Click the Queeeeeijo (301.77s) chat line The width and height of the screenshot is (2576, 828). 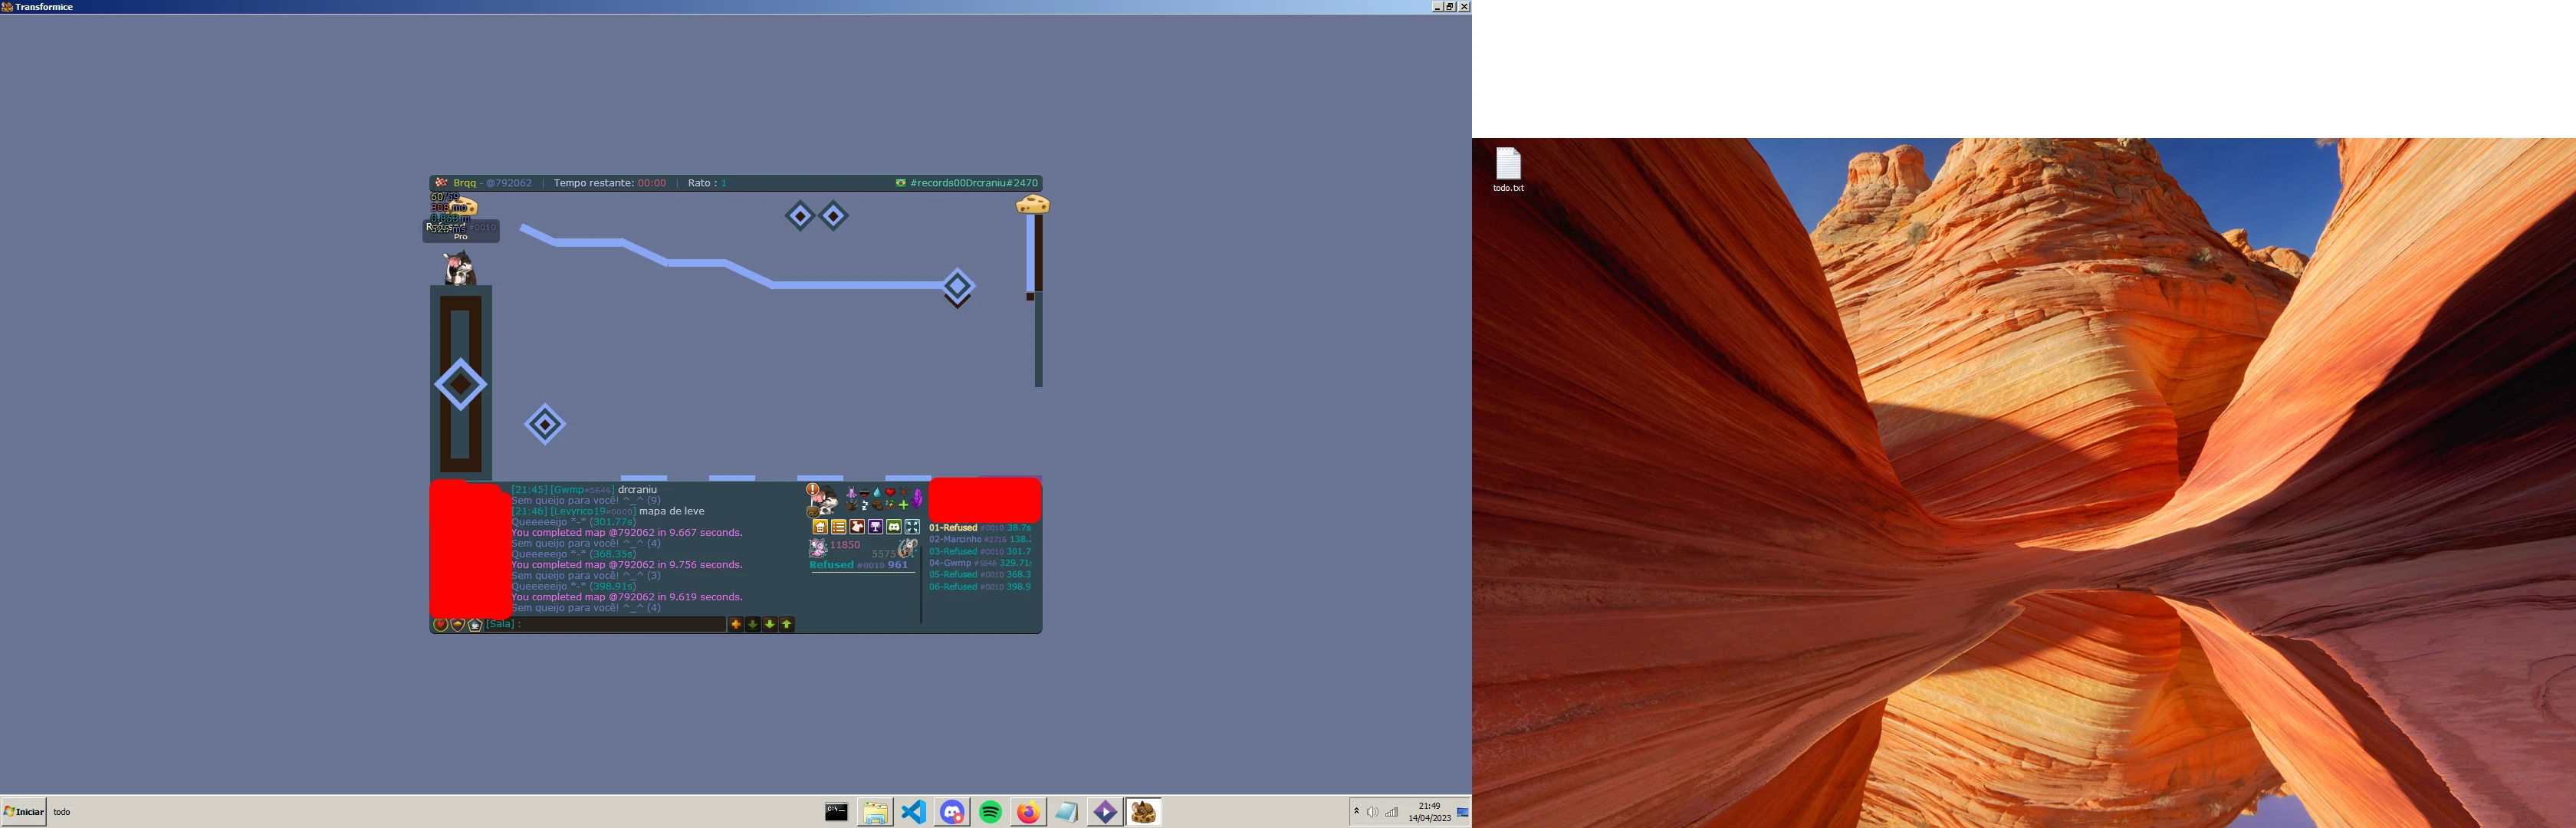click(x=574, y=522)
